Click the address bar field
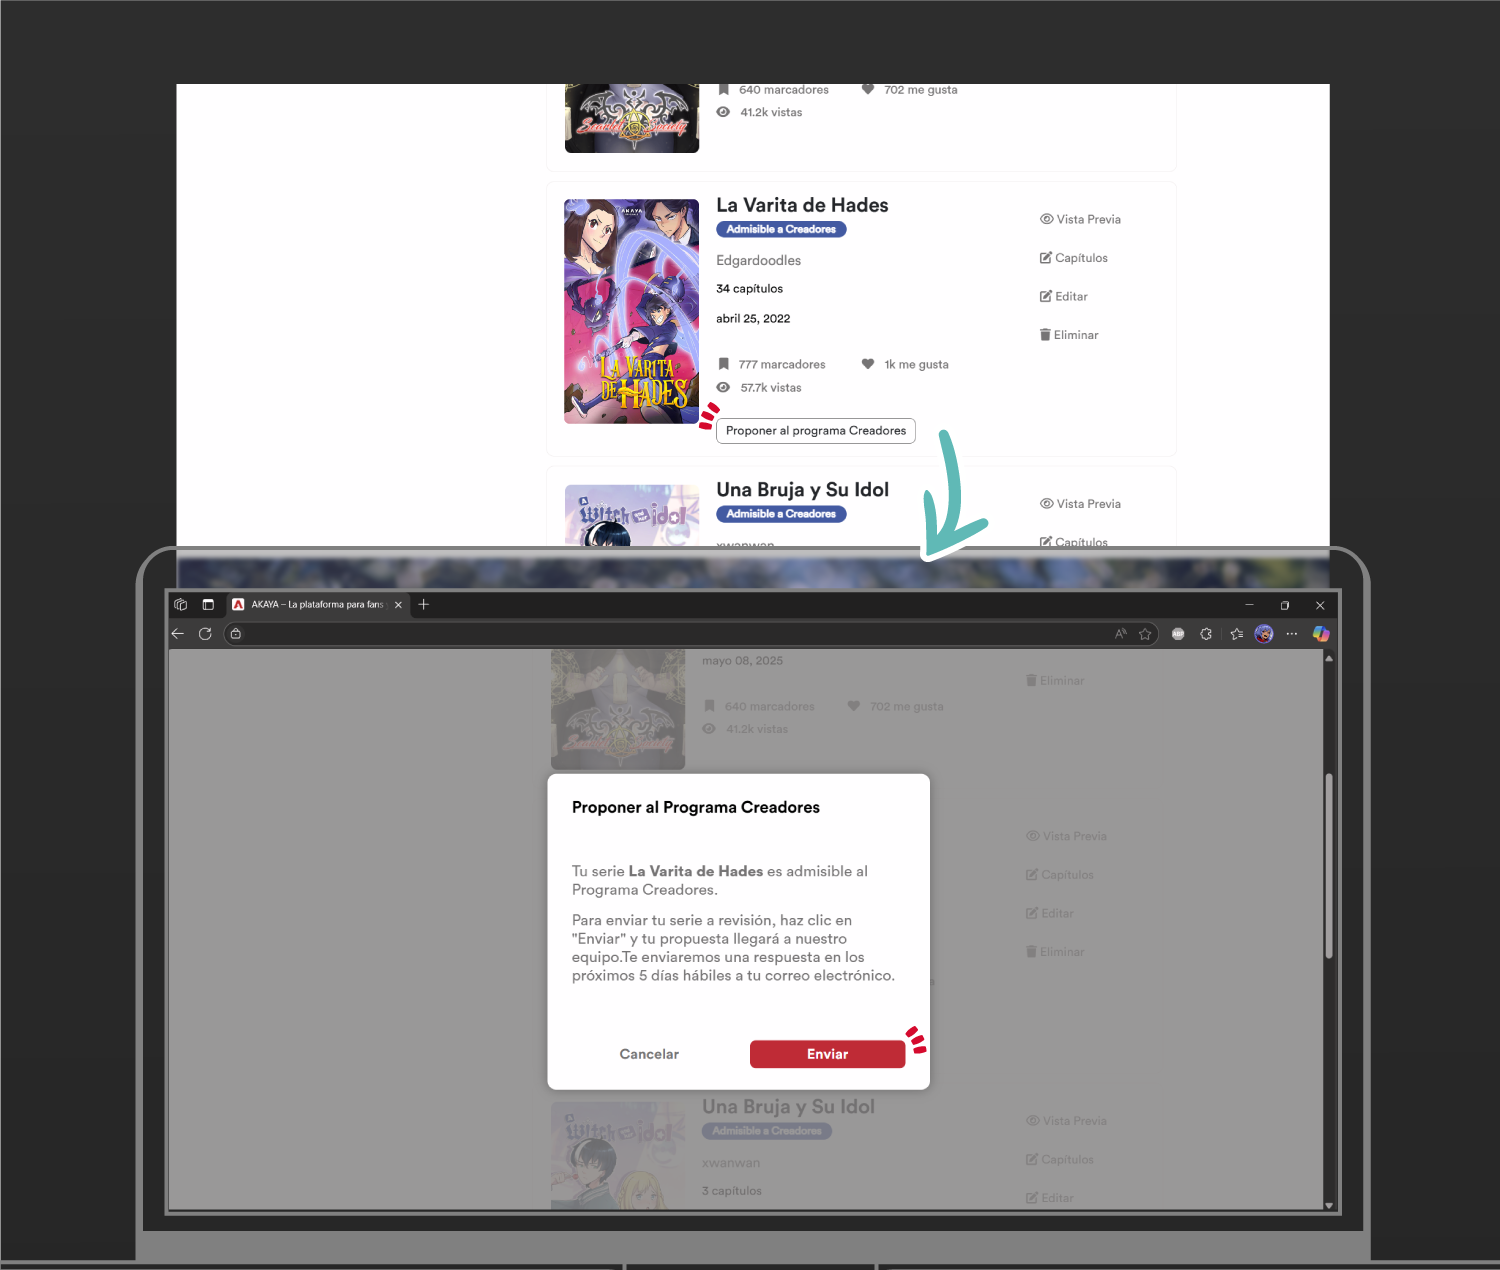 [690, 633]
